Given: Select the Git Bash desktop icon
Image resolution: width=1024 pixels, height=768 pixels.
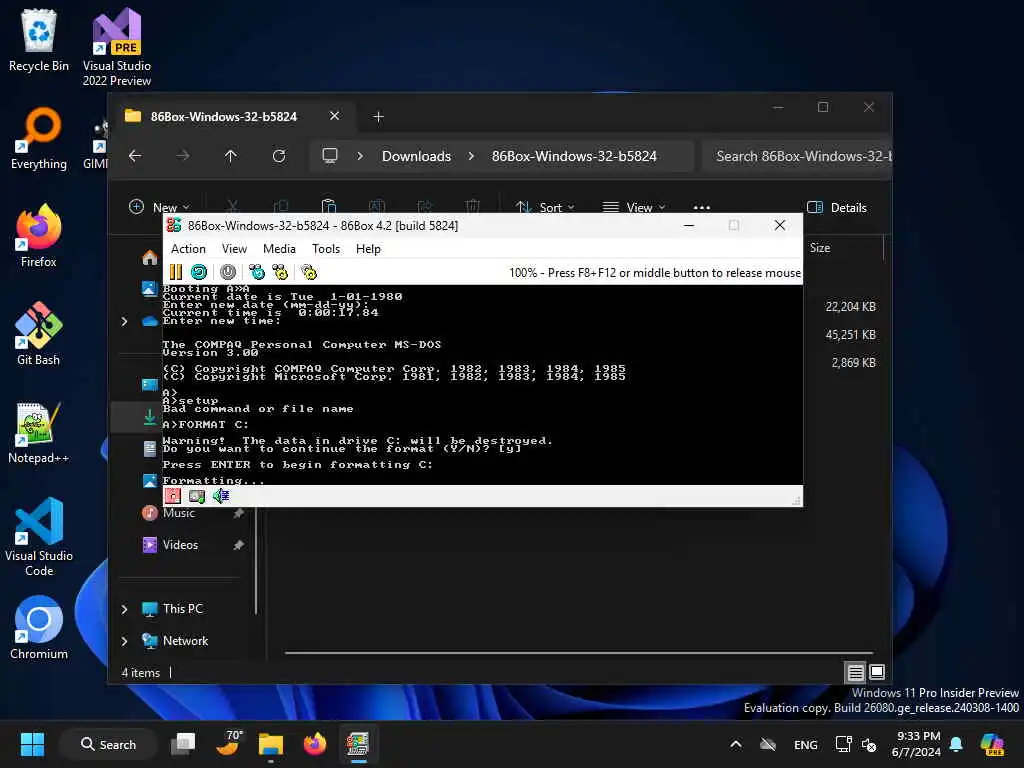Looking at the screenshot, I should coord(39,334).
